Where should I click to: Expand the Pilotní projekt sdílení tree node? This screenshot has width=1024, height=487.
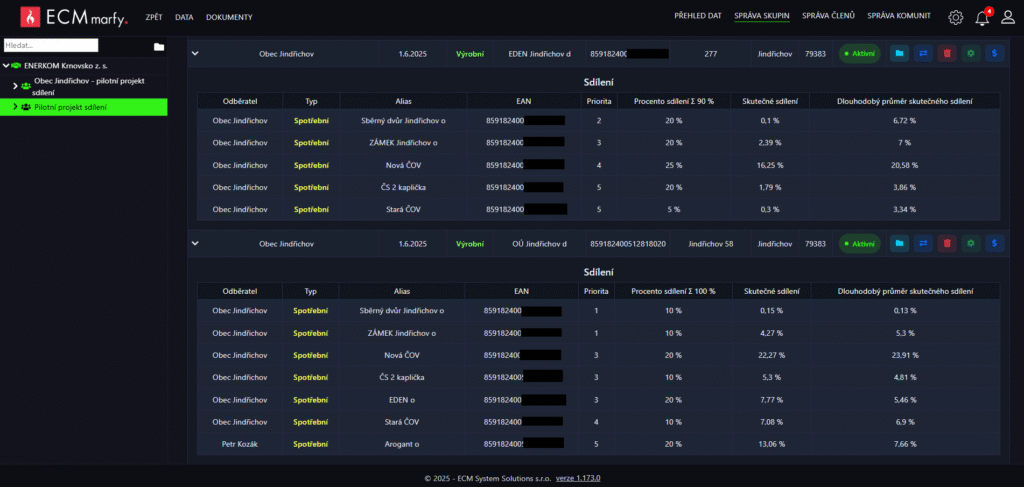click(x=14, y=107)
